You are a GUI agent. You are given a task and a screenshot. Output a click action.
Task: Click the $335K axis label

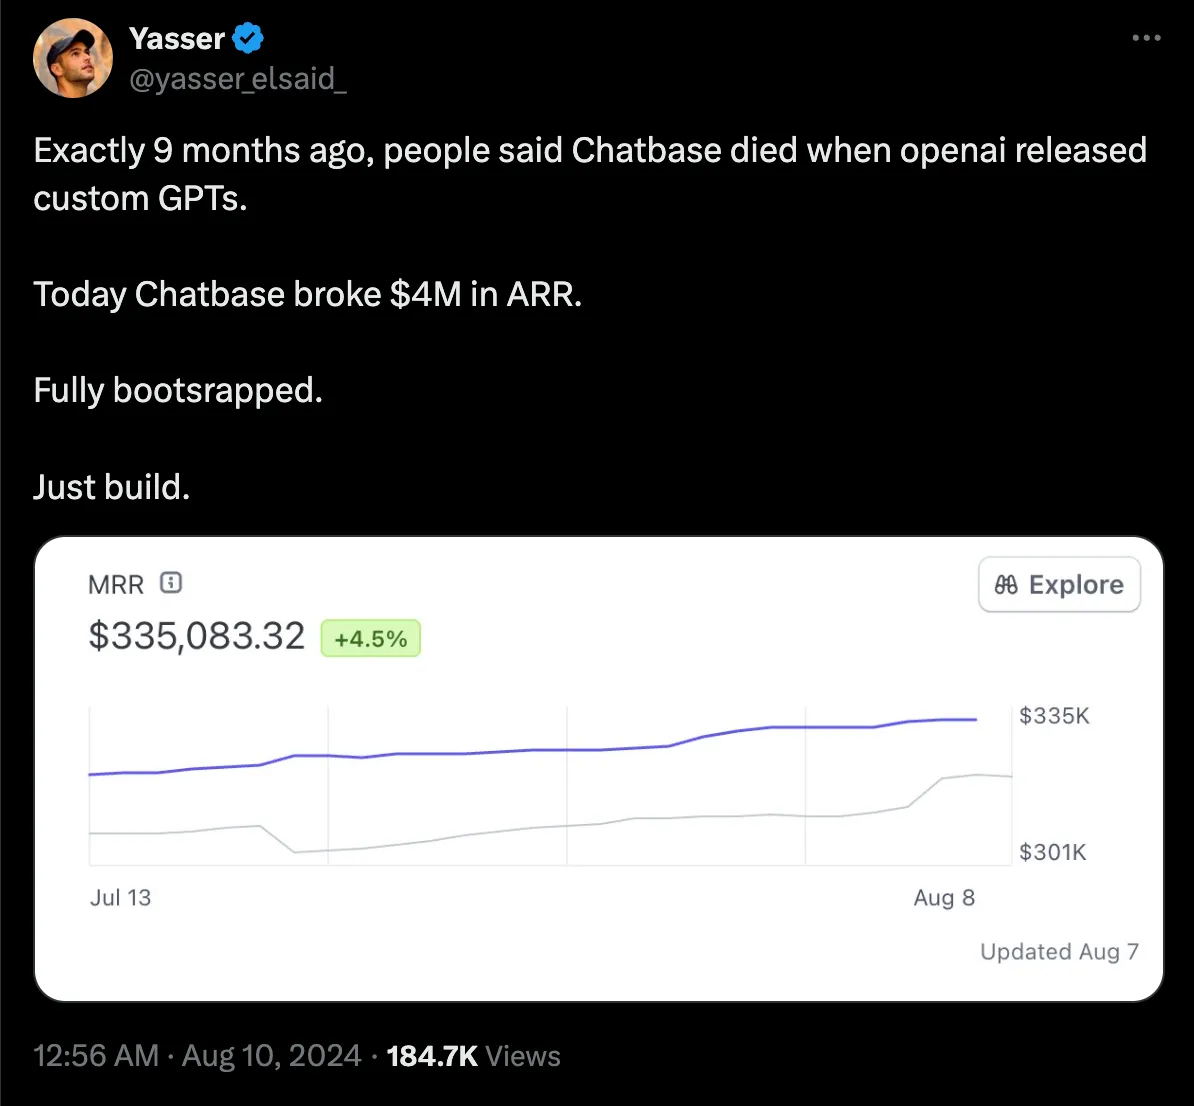tap(1054, 715)
